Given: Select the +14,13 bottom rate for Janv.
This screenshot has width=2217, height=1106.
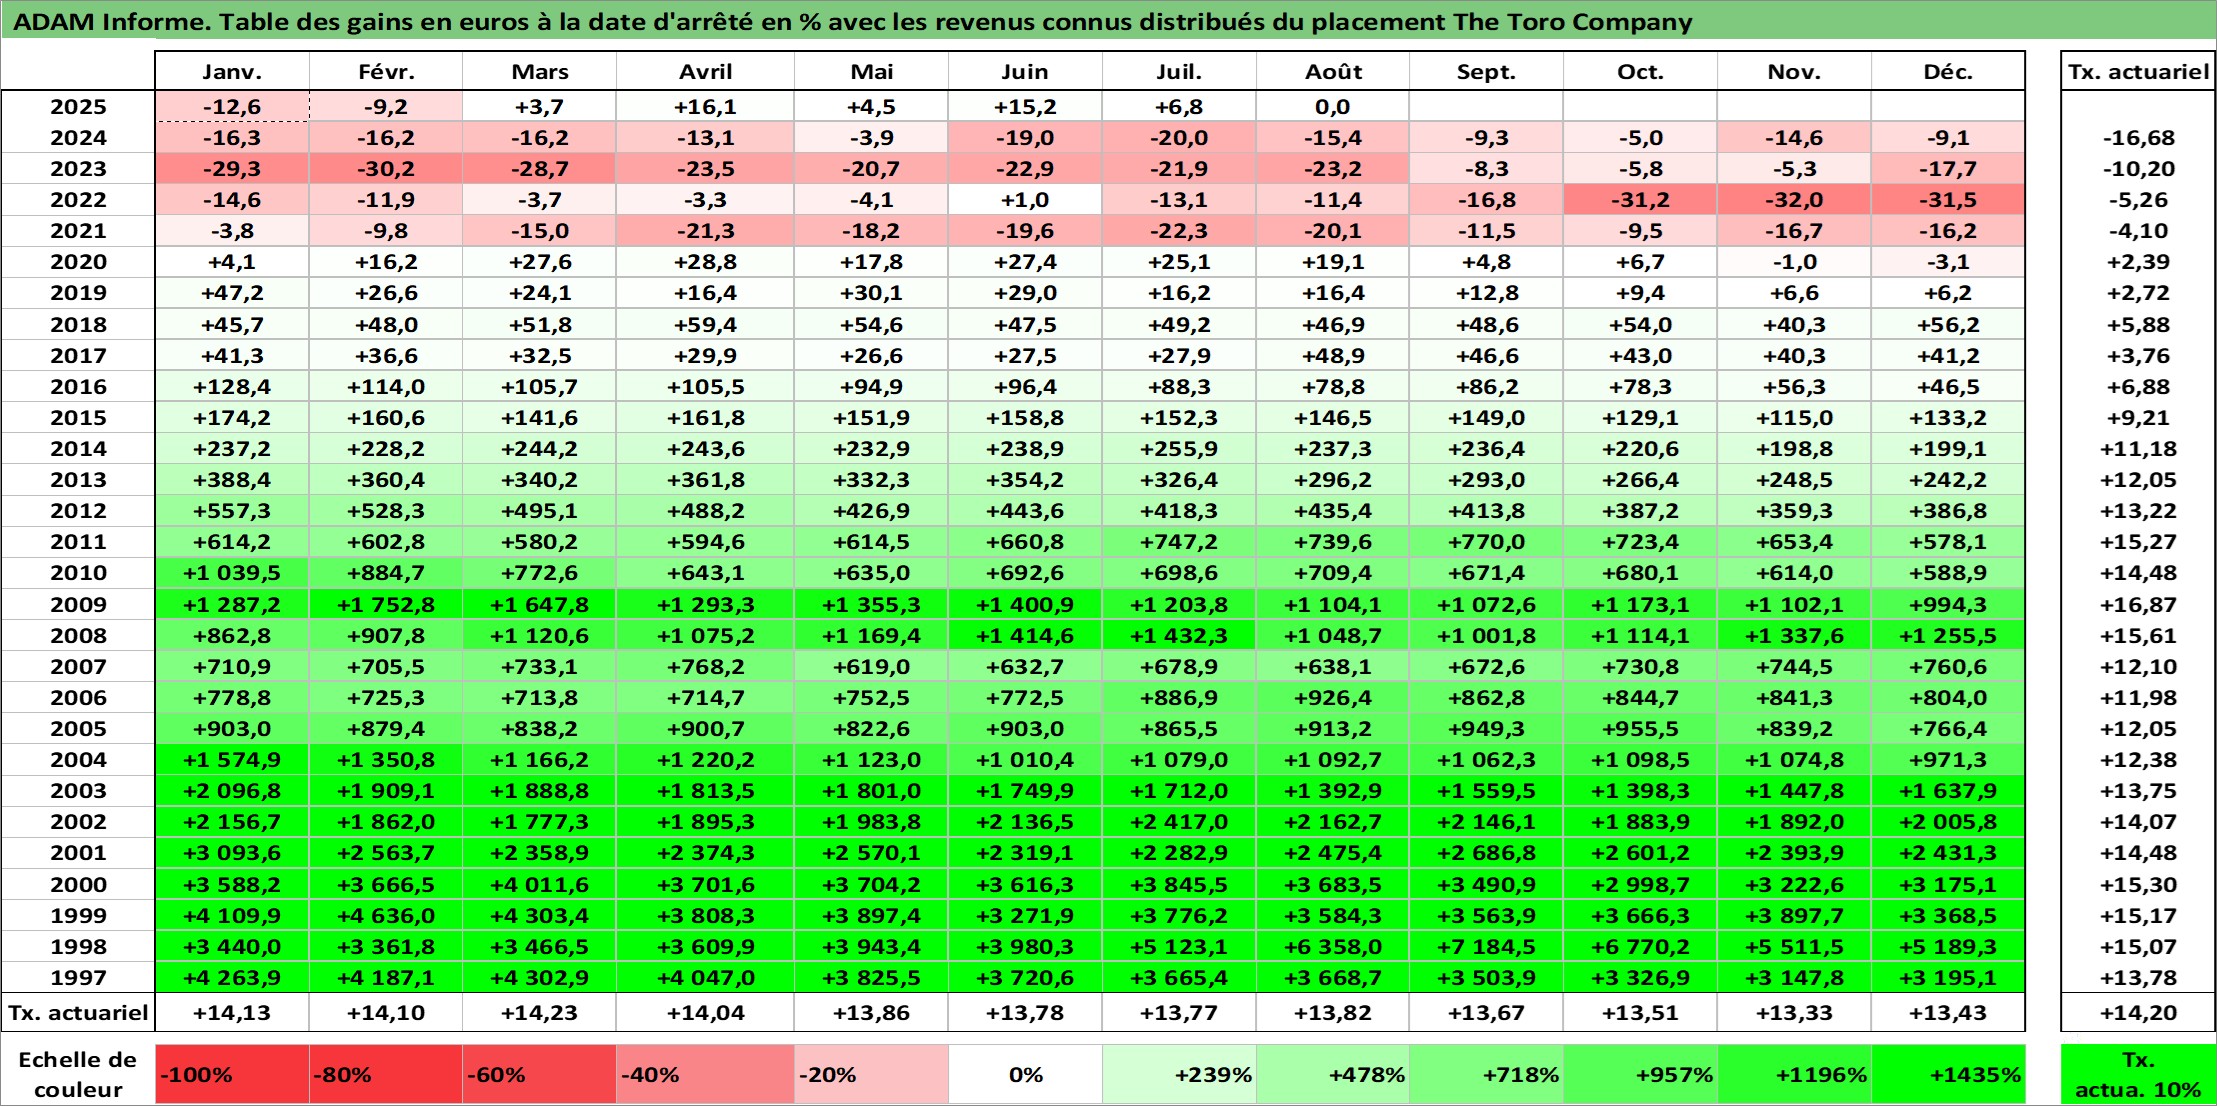Looking at the screenshot, I should (232, 1012).
